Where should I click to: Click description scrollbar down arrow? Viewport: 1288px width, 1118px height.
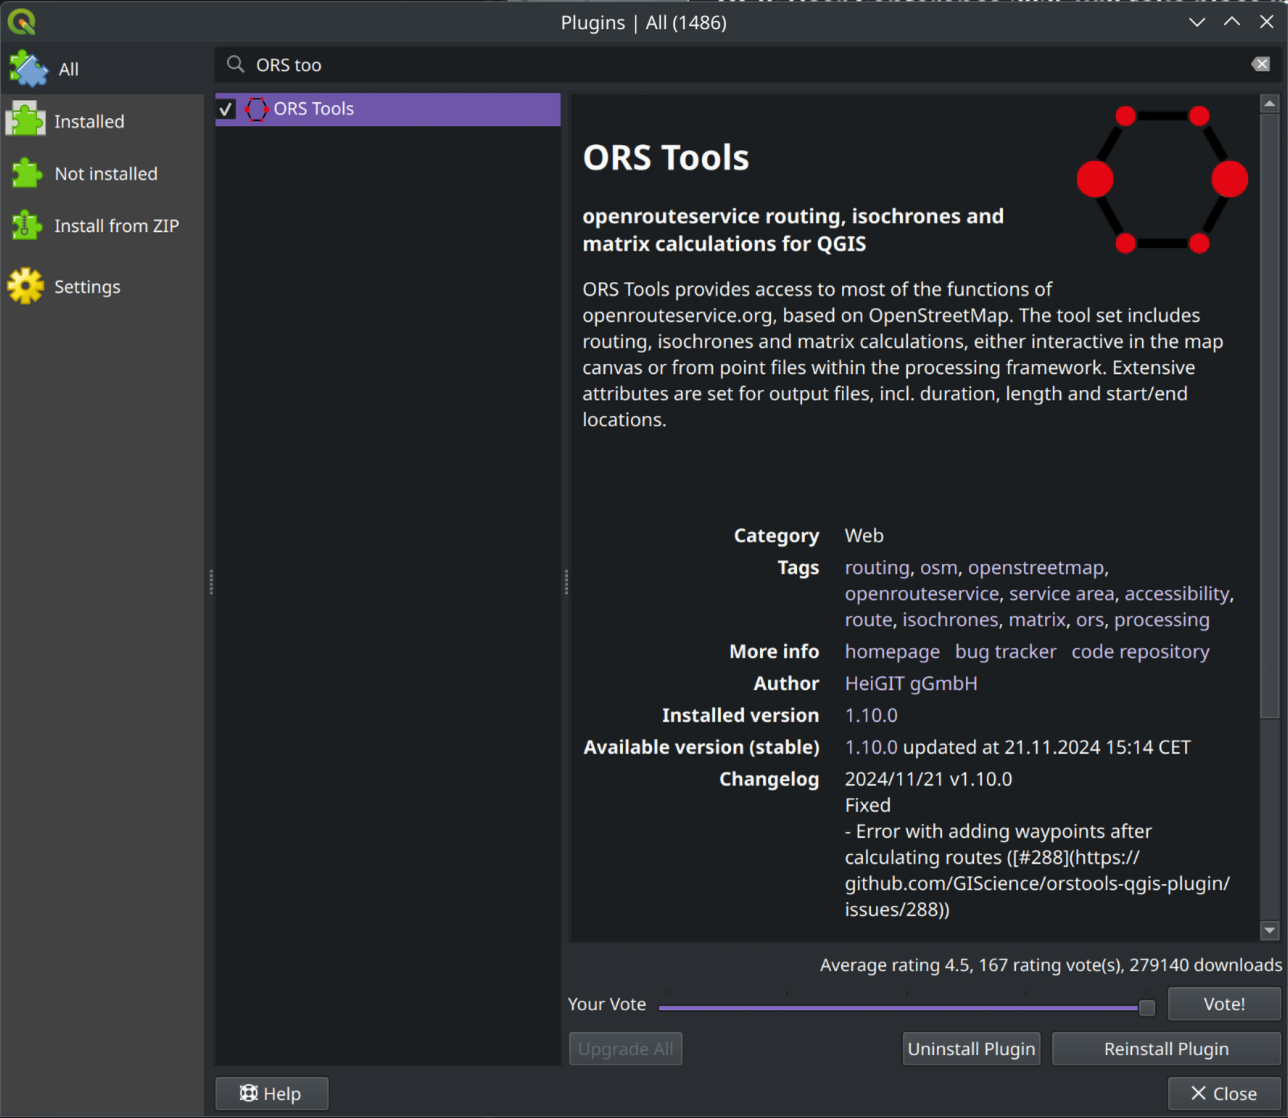[x=1269, y=931]
